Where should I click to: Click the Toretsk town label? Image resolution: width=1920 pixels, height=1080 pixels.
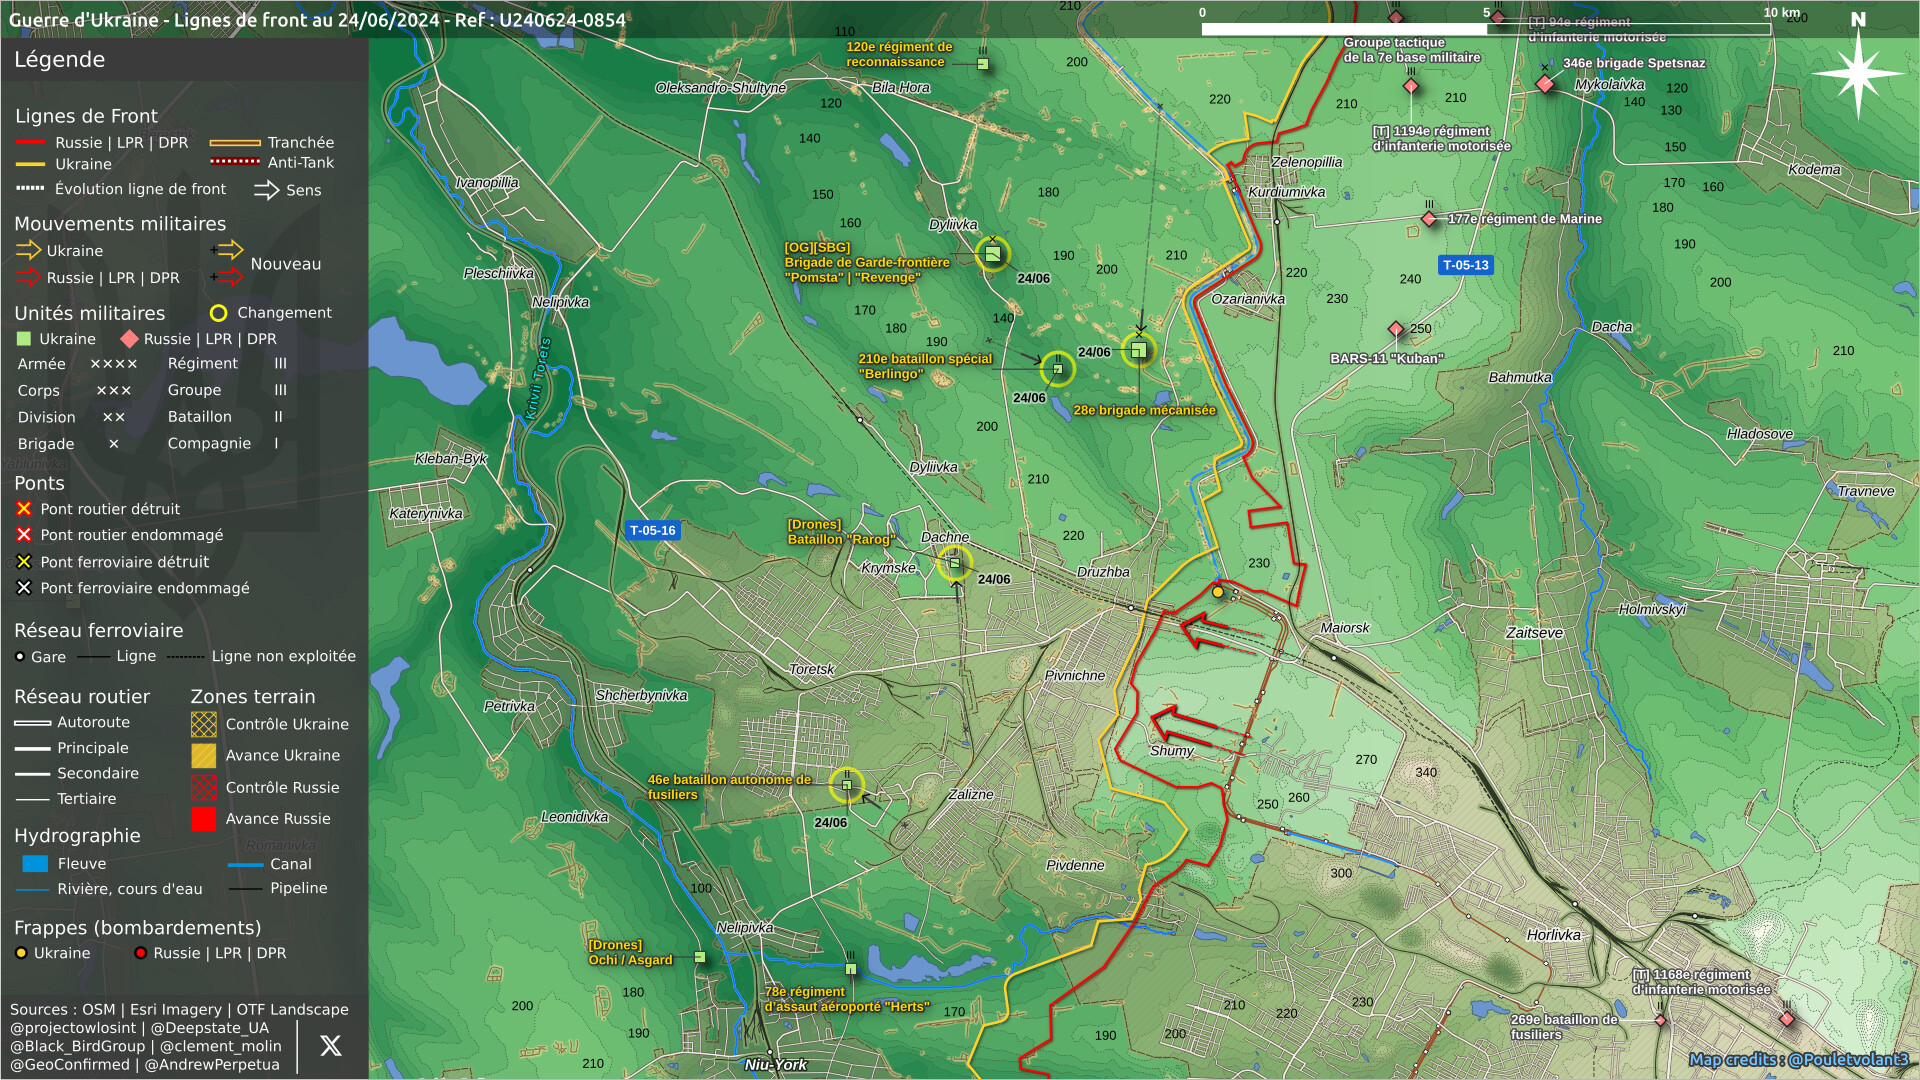[811, 669]
